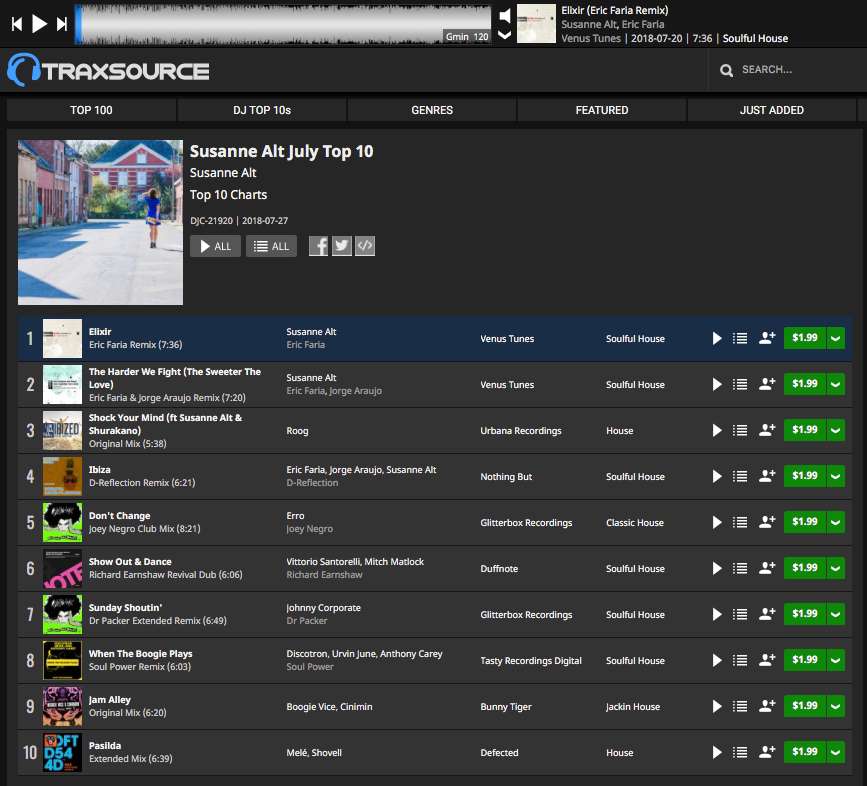Viewport: 867px width, 786px height.
Task: Expand purchase options for Sunday Shoutin'
Action: [835, 614]
